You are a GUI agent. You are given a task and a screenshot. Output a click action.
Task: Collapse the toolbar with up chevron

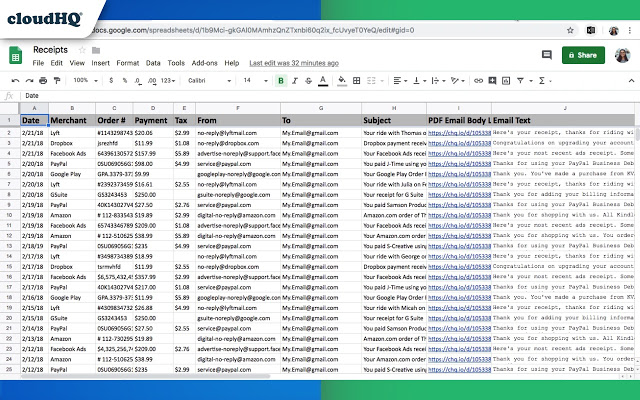point(631,81)
